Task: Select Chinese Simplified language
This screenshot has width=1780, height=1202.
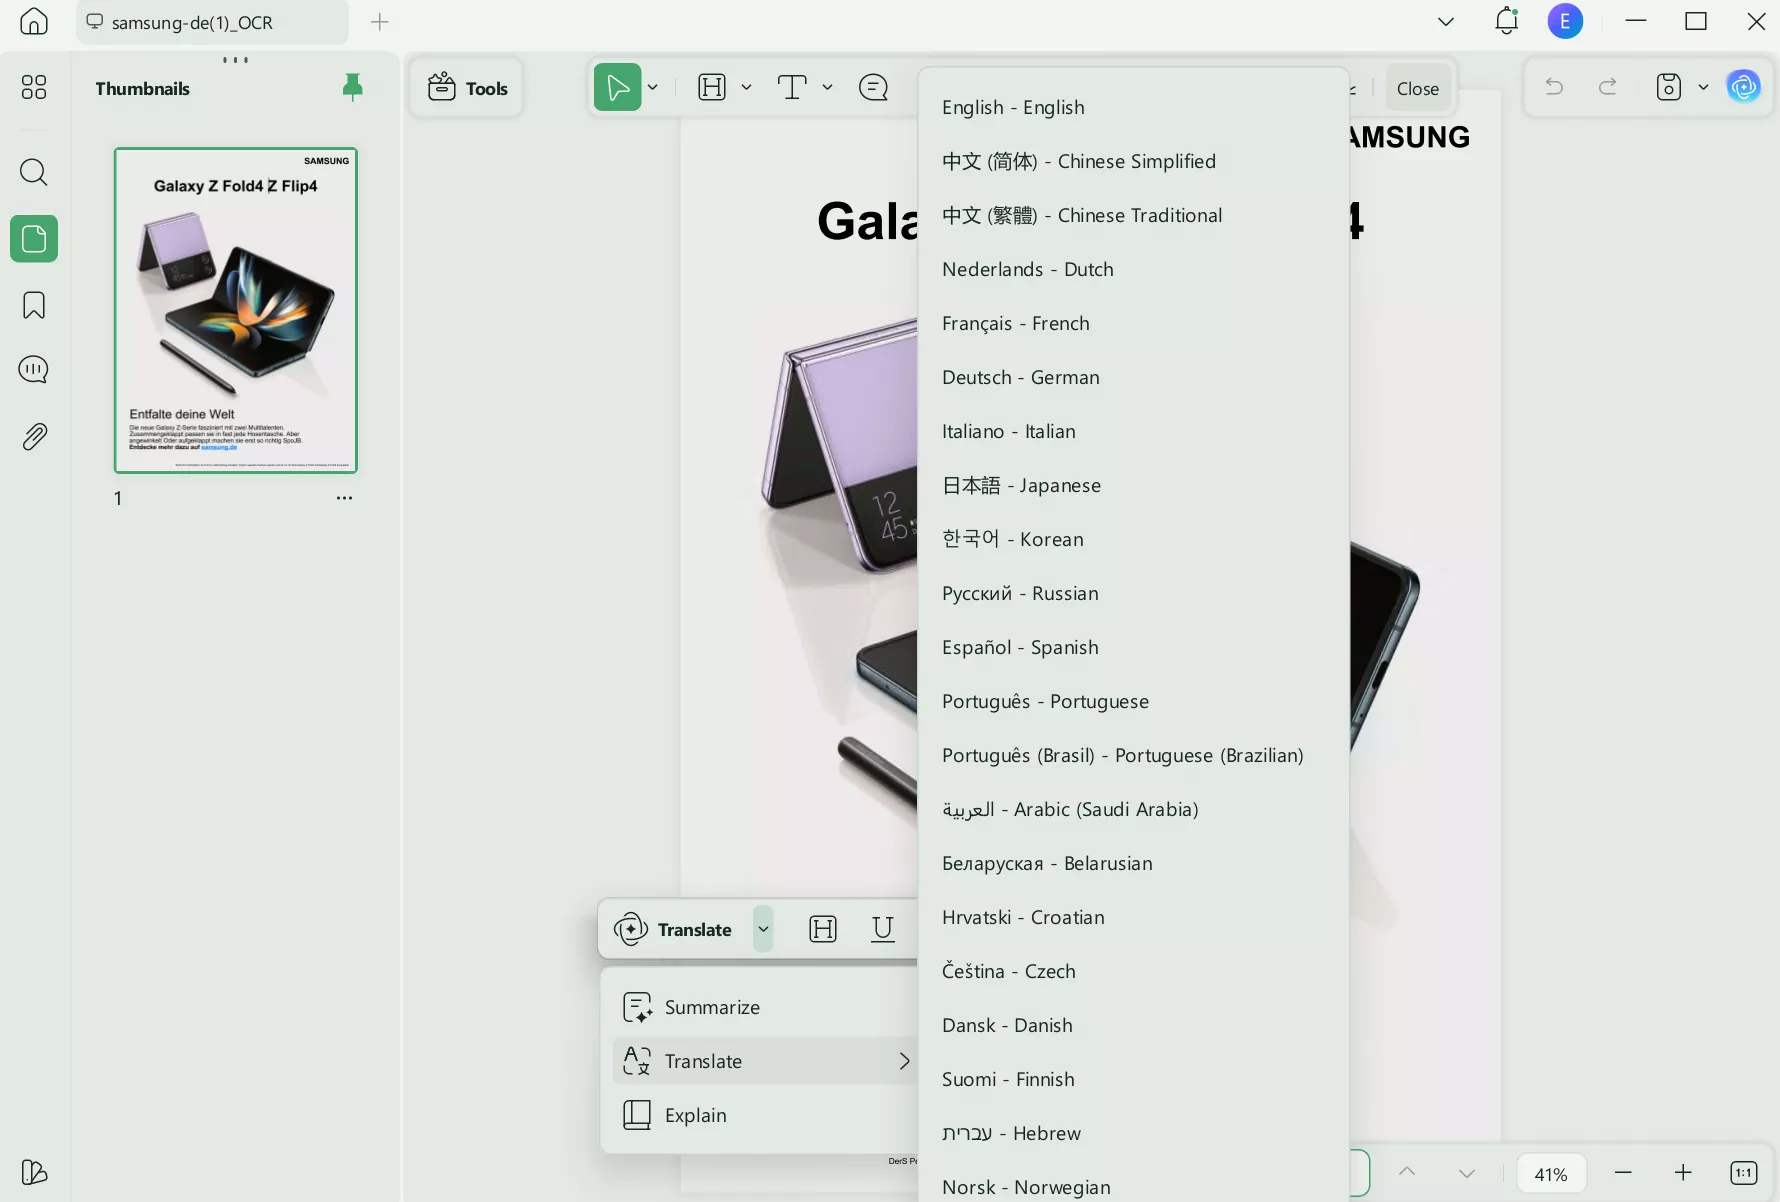Action: [1133, 161]
